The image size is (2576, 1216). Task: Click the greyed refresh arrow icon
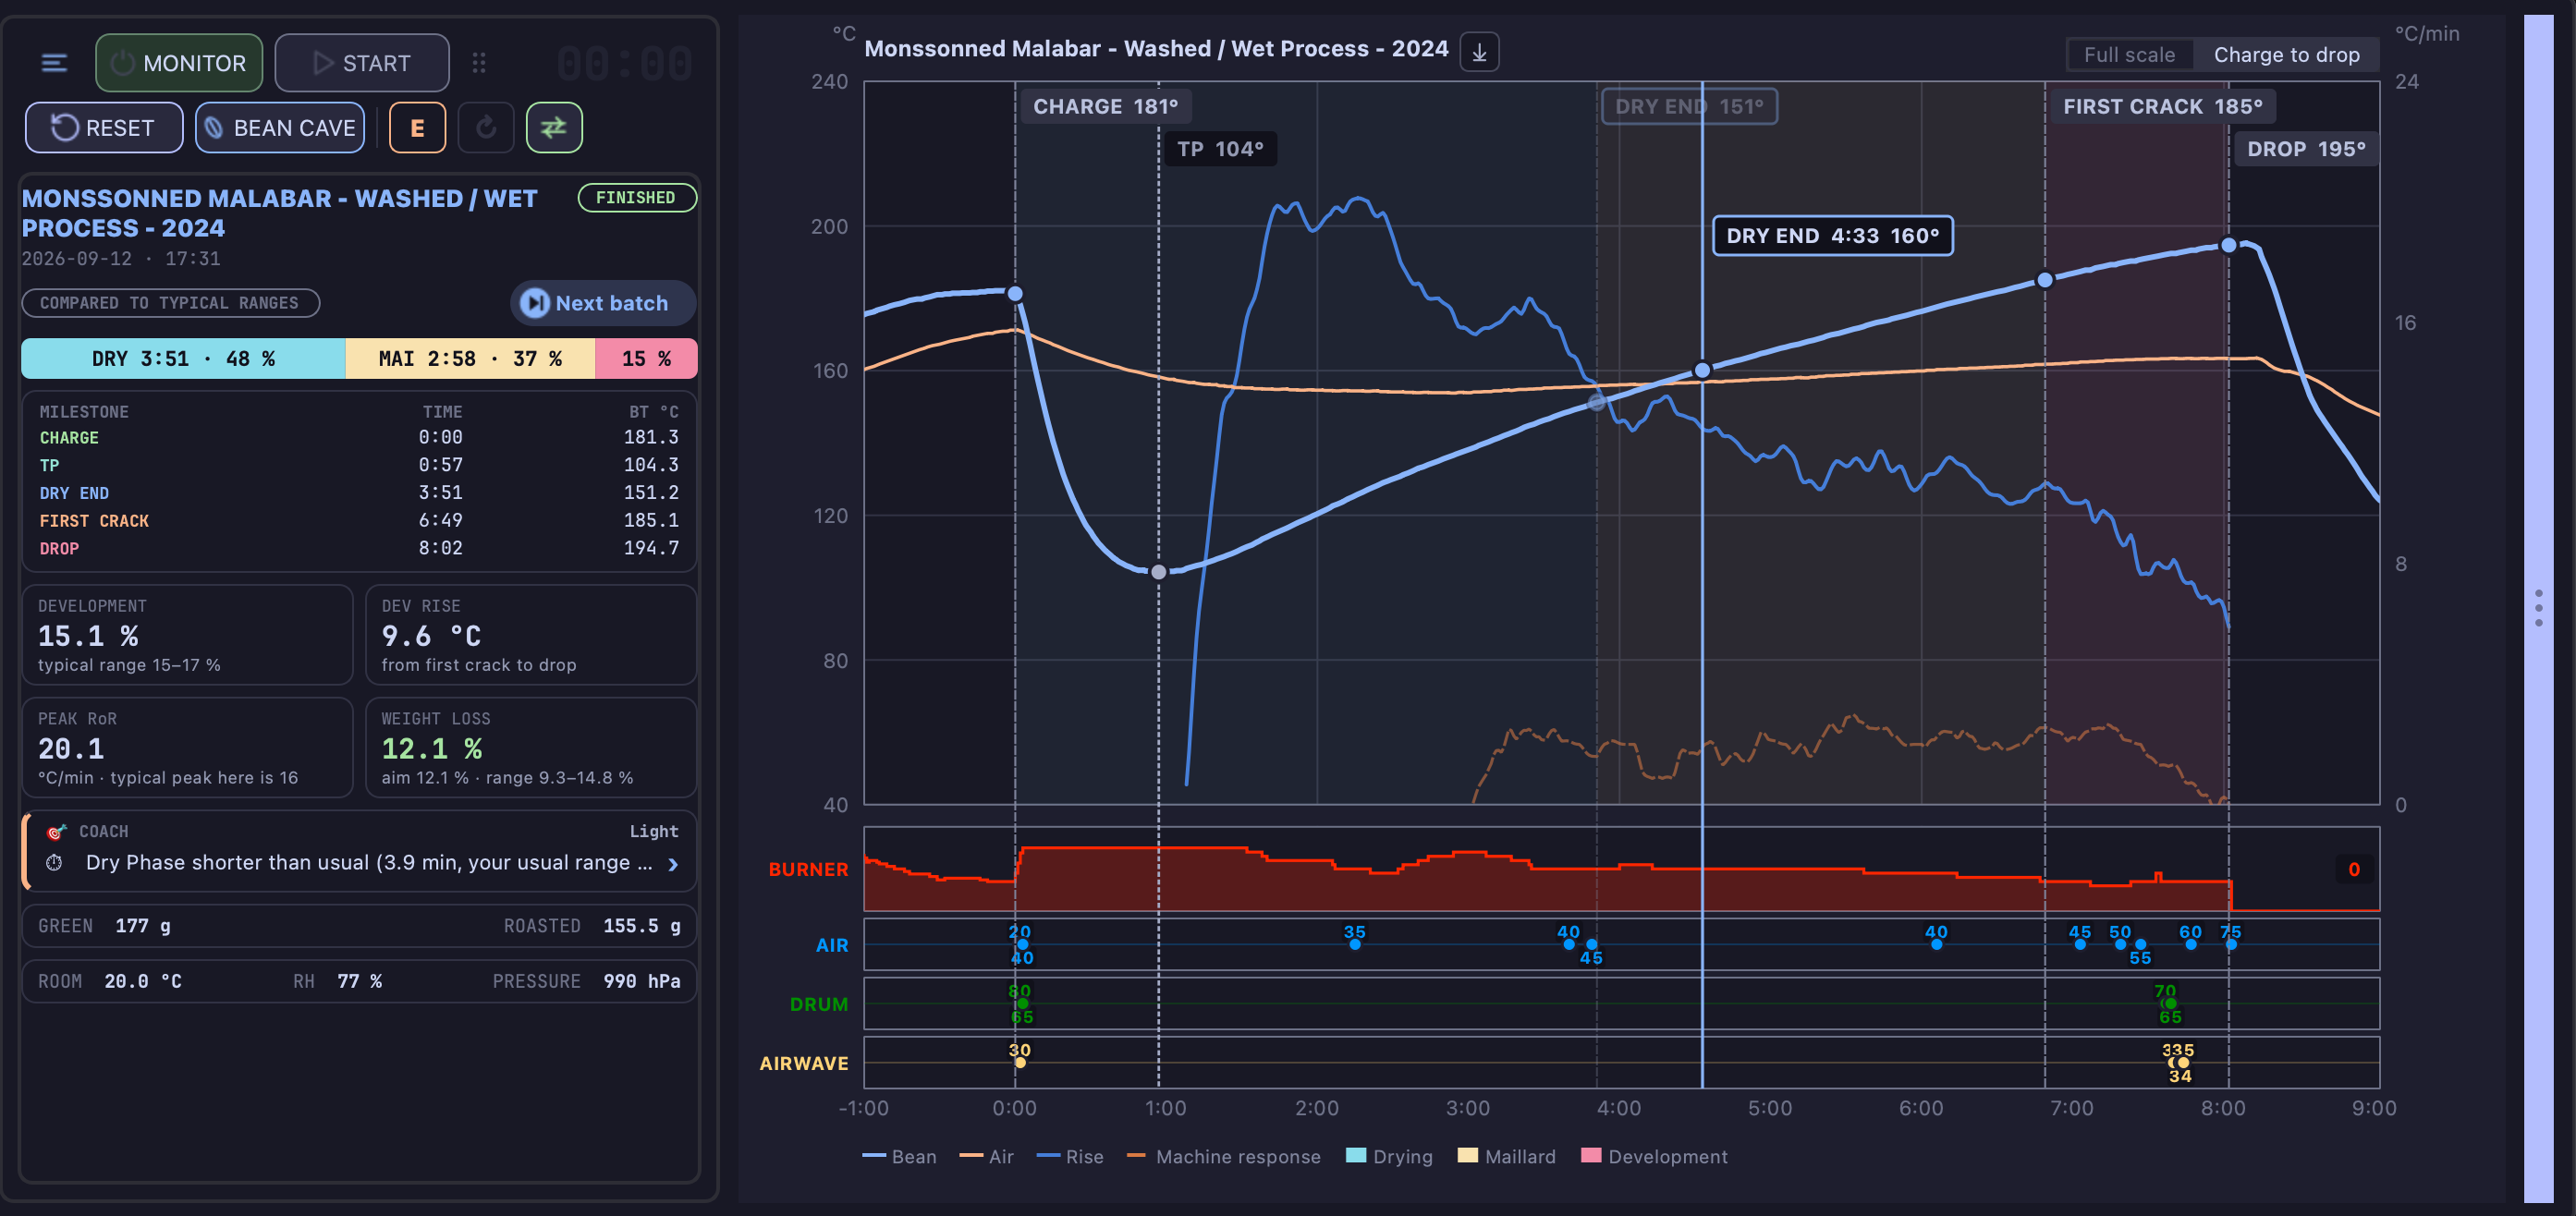486,128
